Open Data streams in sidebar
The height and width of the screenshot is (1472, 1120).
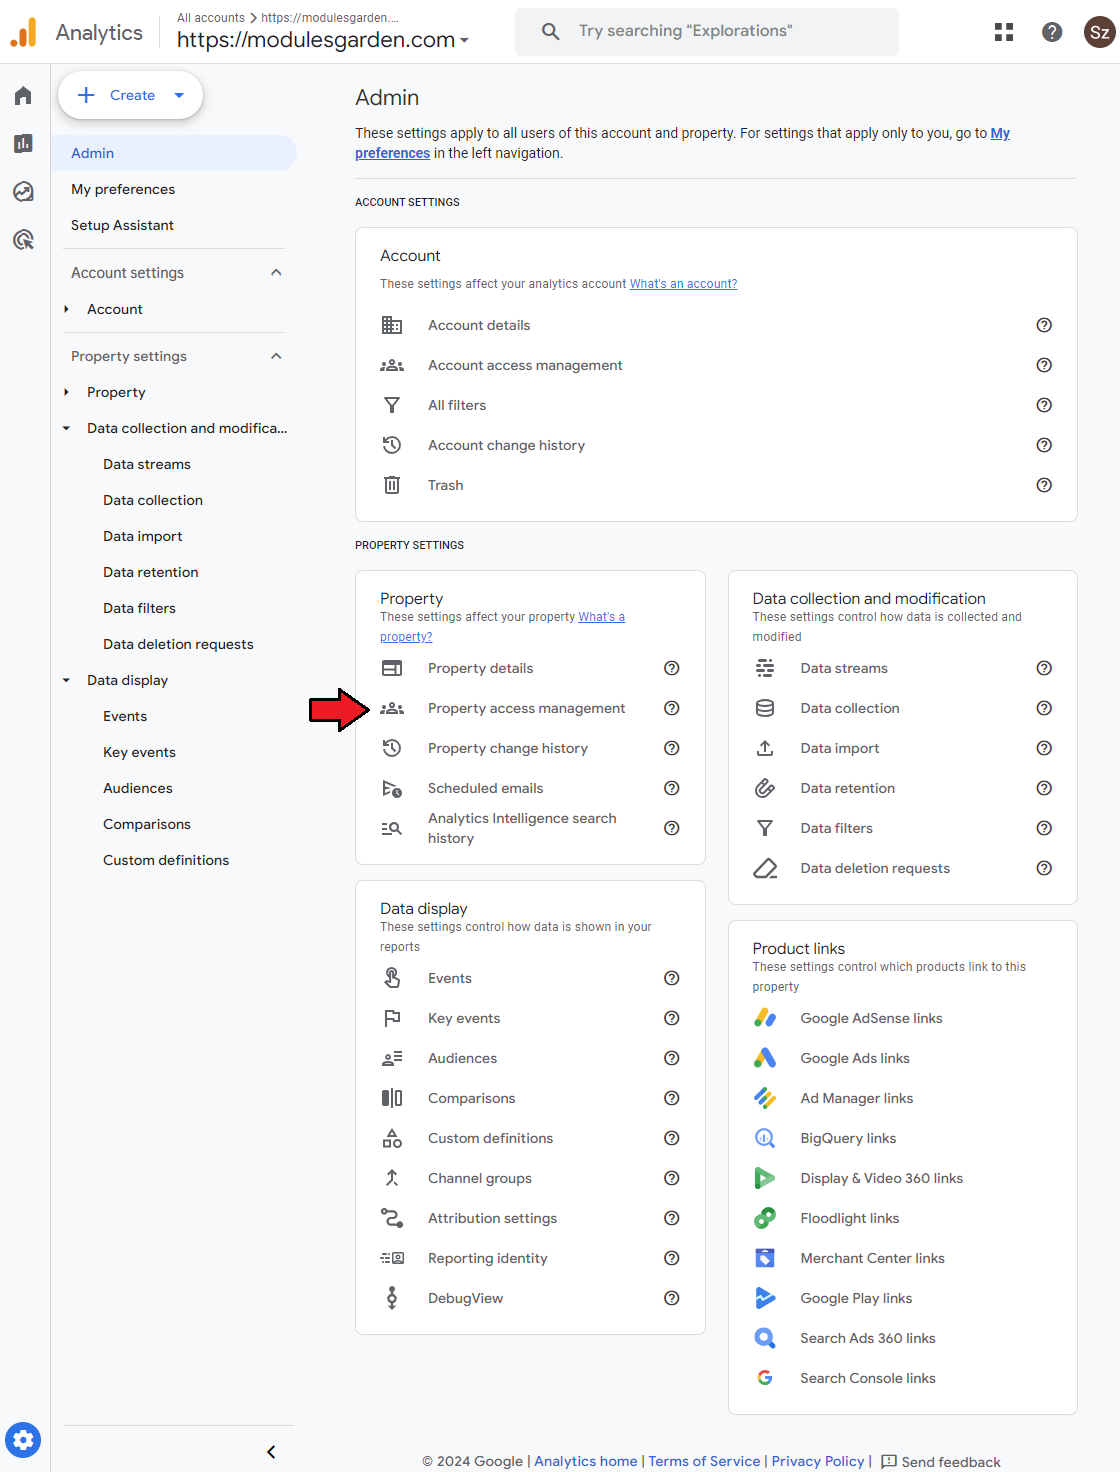click(x=147, y=464)
